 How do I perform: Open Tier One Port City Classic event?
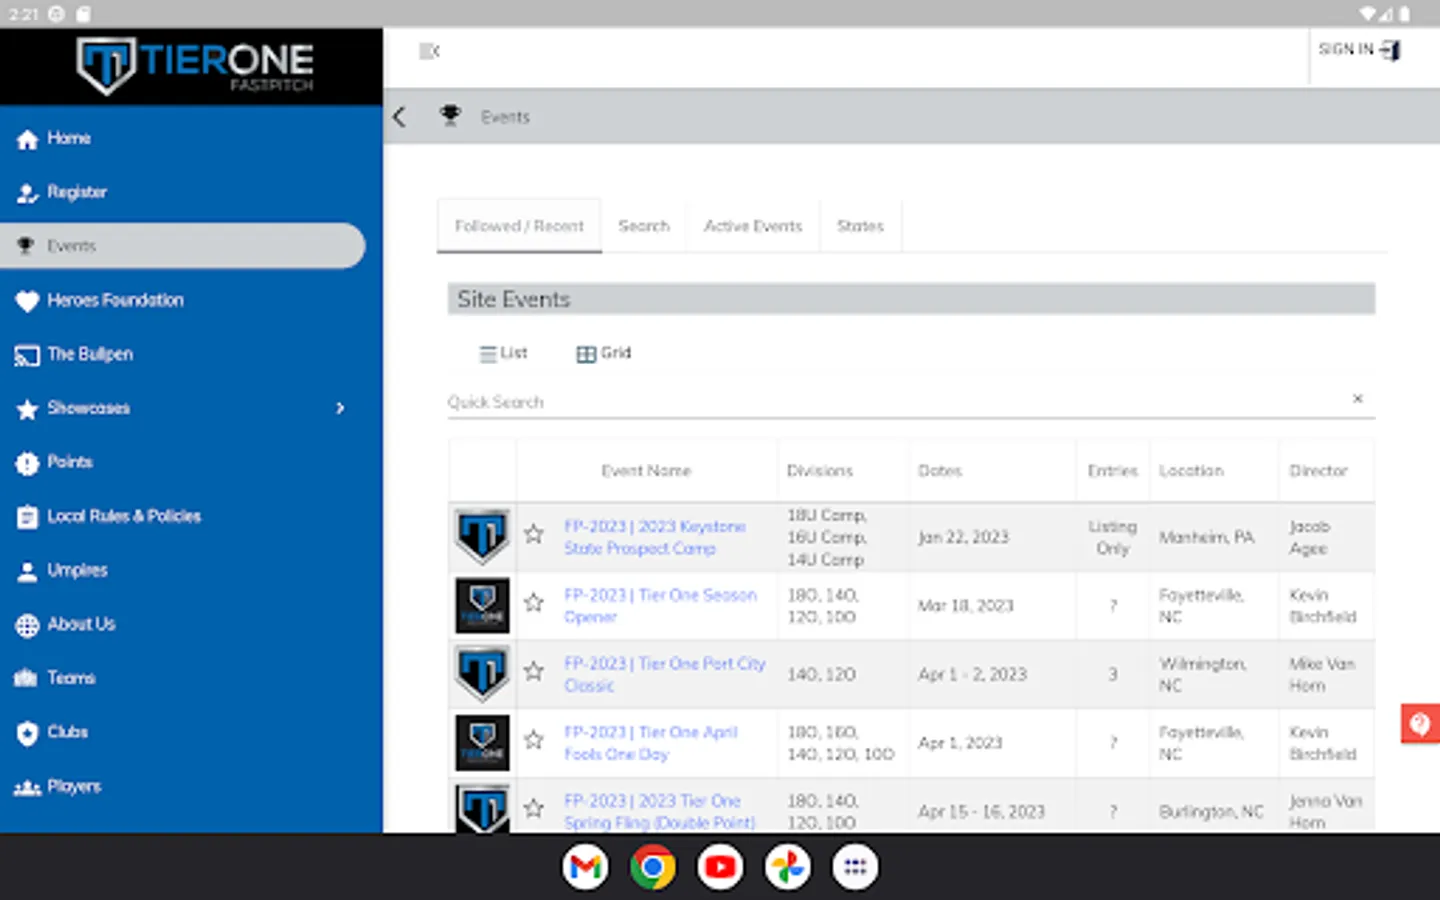(x=665, y=674)
